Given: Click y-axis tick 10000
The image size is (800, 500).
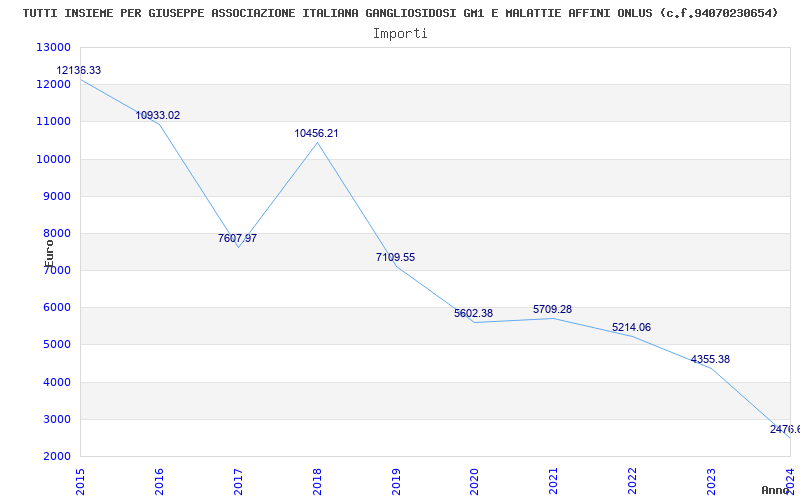Looking at the screenshot, I should coord(53,159).
